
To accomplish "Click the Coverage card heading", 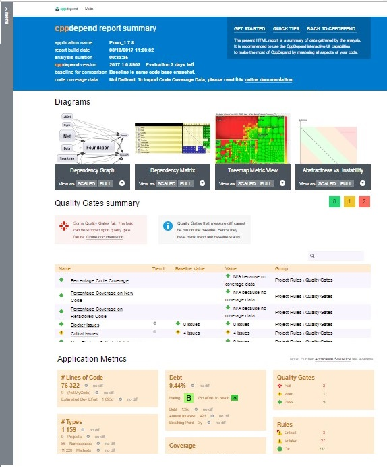I will (182, 445).
